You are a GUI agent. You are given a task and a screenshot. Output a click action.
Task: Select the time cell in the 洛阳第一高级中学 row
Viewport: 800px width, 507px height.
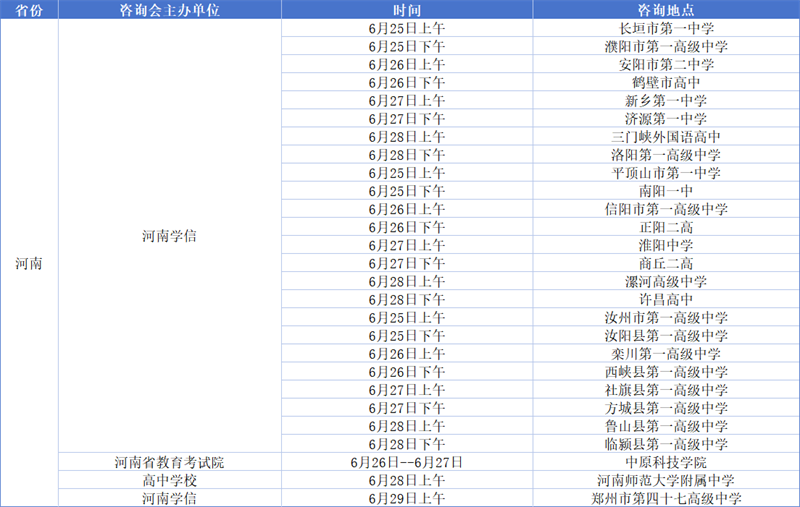pos(407,155)
